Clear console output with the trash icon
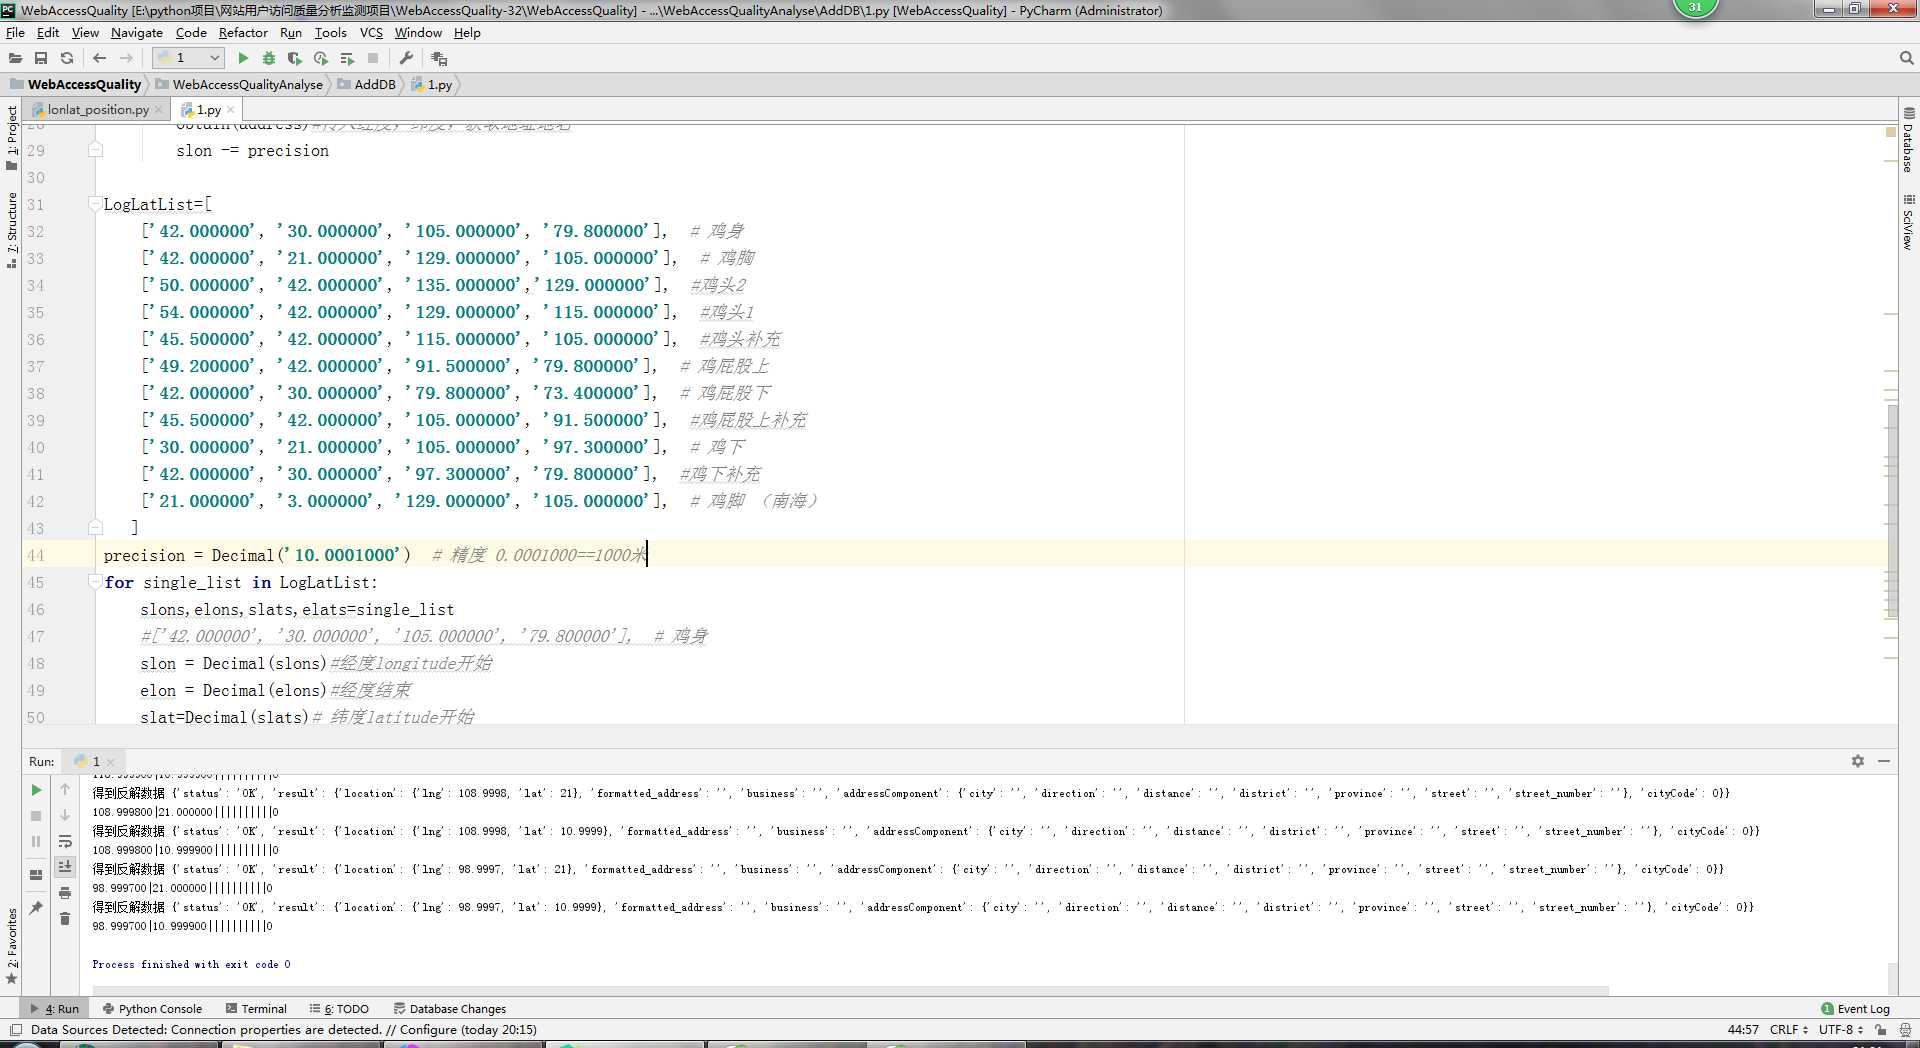 (65, 919)
